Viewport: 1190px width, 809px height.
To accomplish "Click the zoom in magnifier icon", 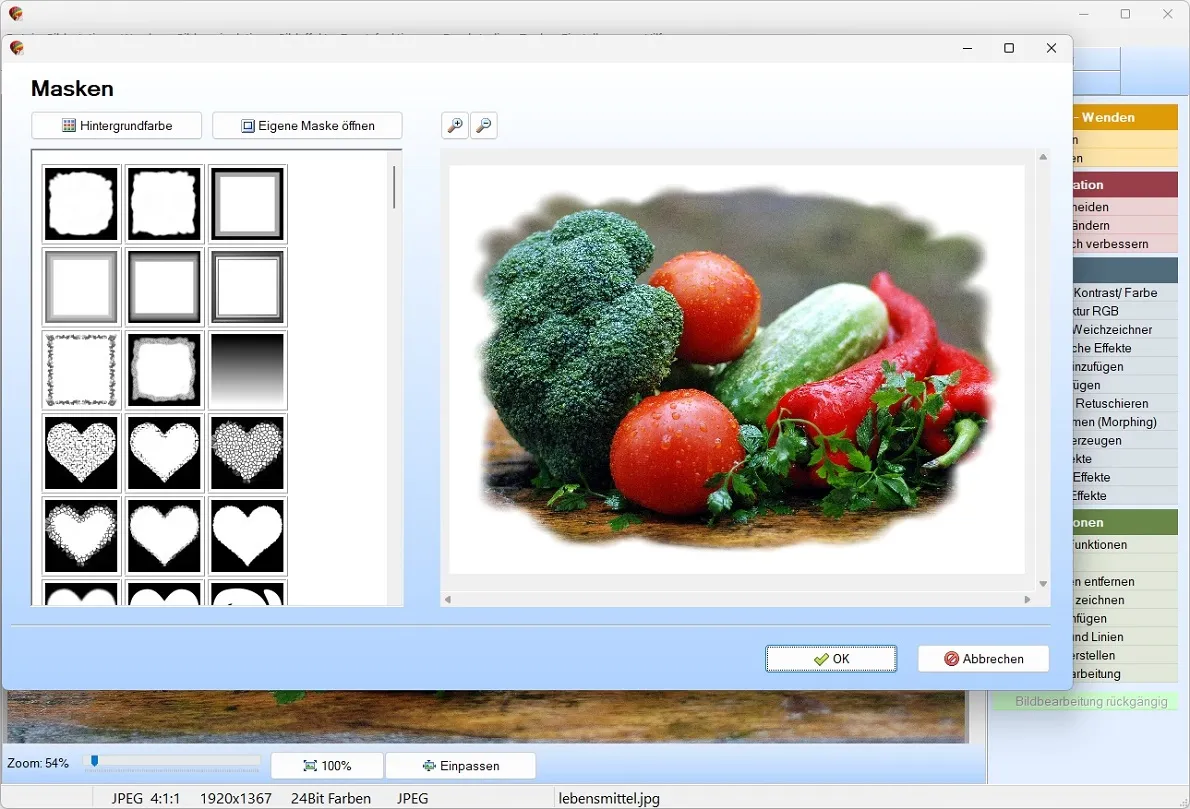I will pyautogui.click(x=455, y=125).
